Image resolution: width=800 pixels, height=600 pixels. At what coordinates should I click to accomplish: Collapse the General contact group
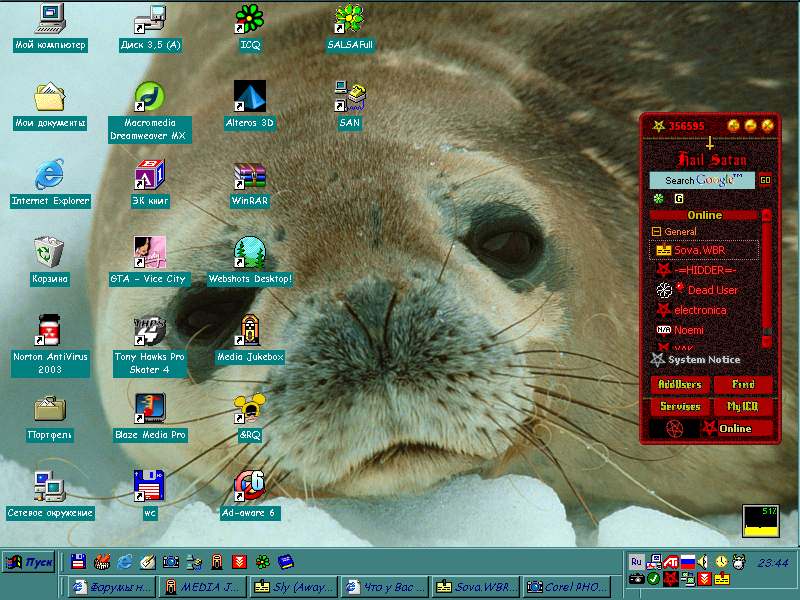pos(656,232)
